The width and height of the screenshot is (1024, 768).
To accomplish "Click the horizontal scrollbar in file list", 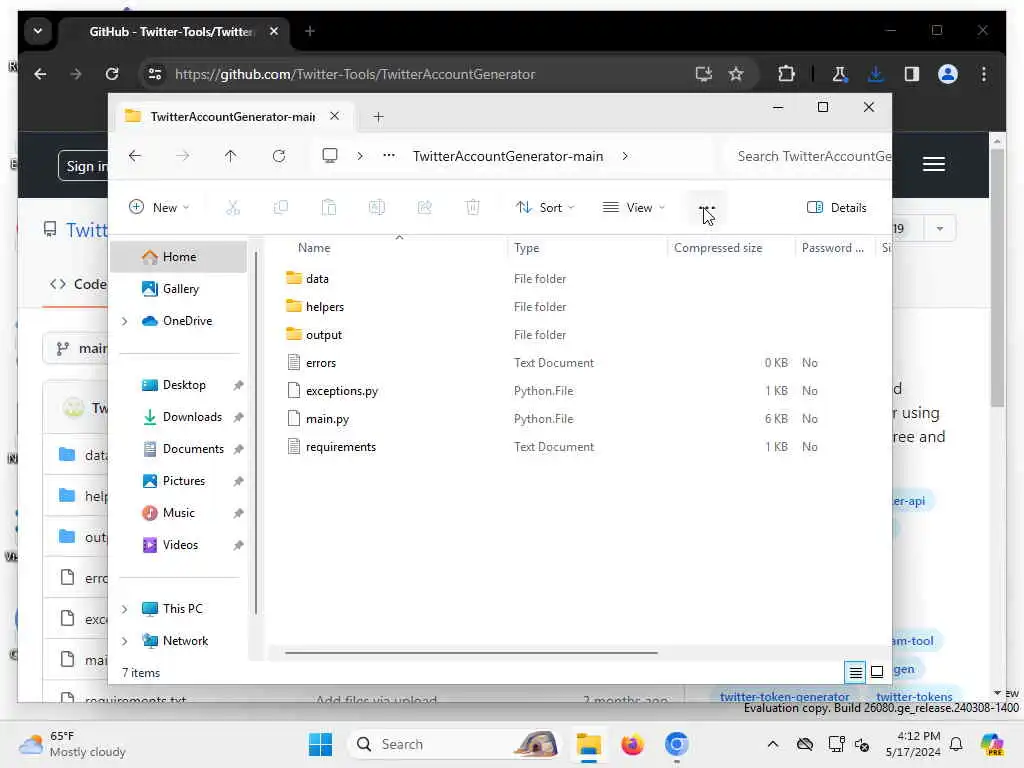I will pyautogui.click(x=471, y=652).
